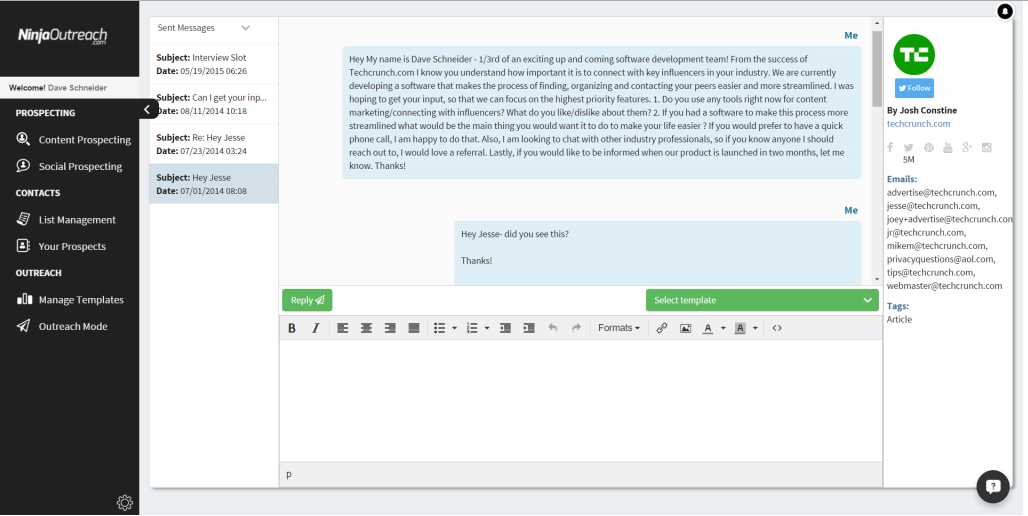
Task: Open the prospect's YouTube profile icon
Action: [947, 148]
